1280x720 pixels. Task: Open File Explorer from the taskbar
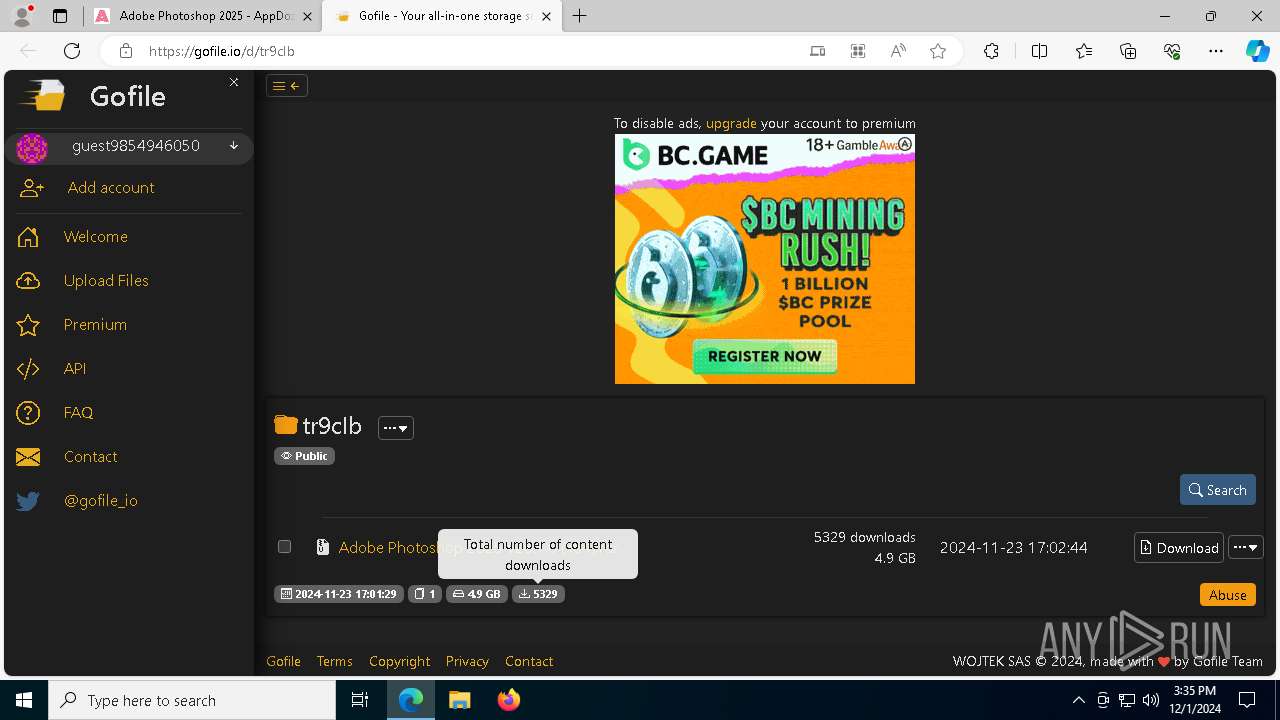459,700
